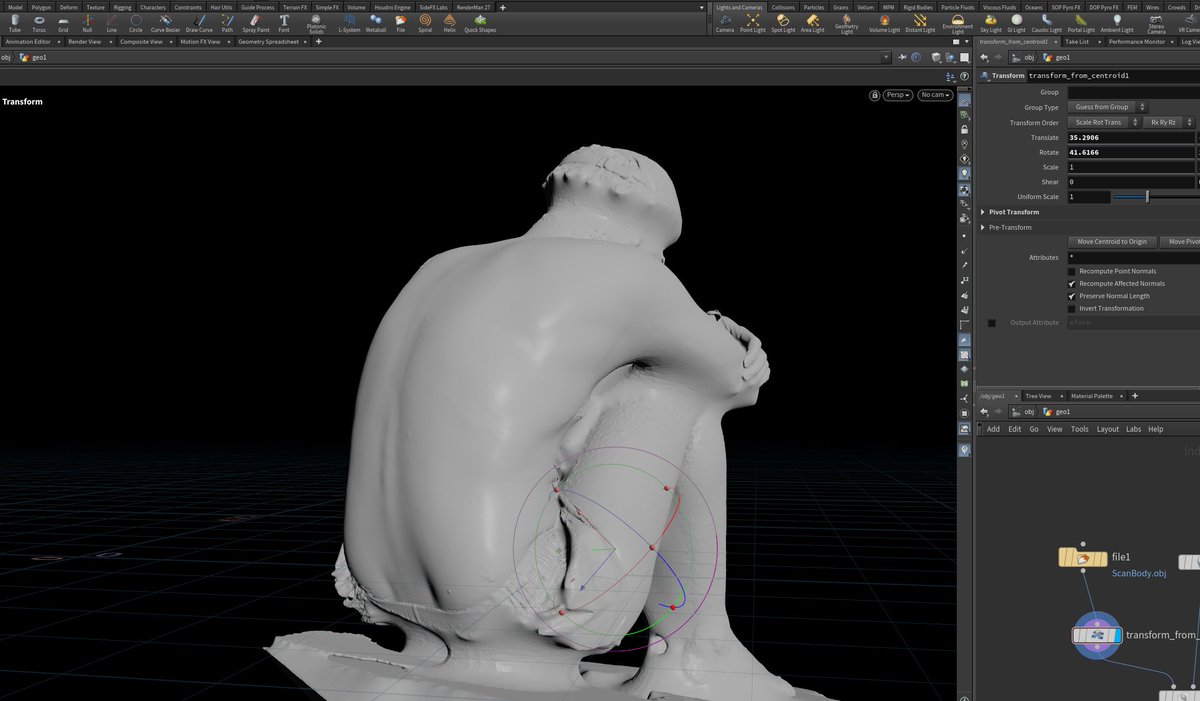Click the Attributes input field

(1132, 257)
